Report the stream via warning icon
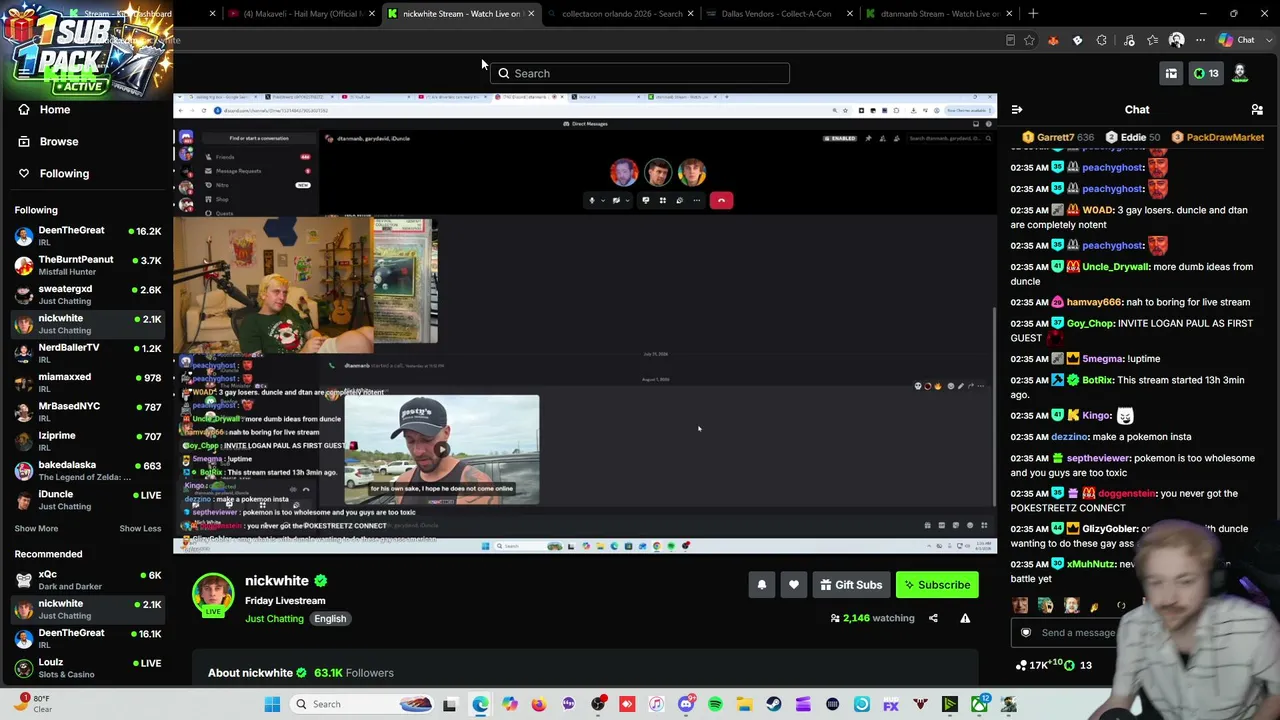Screen dimensions: 1280x720 (x=965, y=618)
